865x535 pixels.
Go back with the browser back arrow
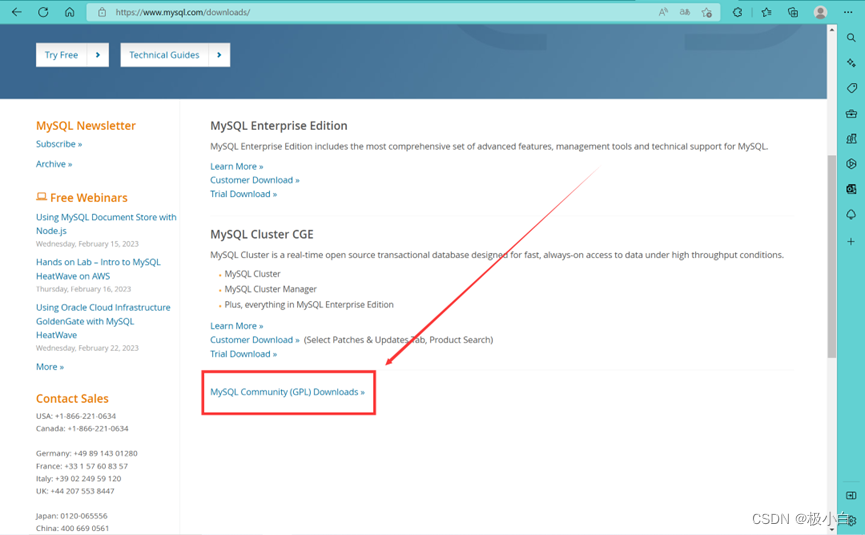(x=17, y=12)
